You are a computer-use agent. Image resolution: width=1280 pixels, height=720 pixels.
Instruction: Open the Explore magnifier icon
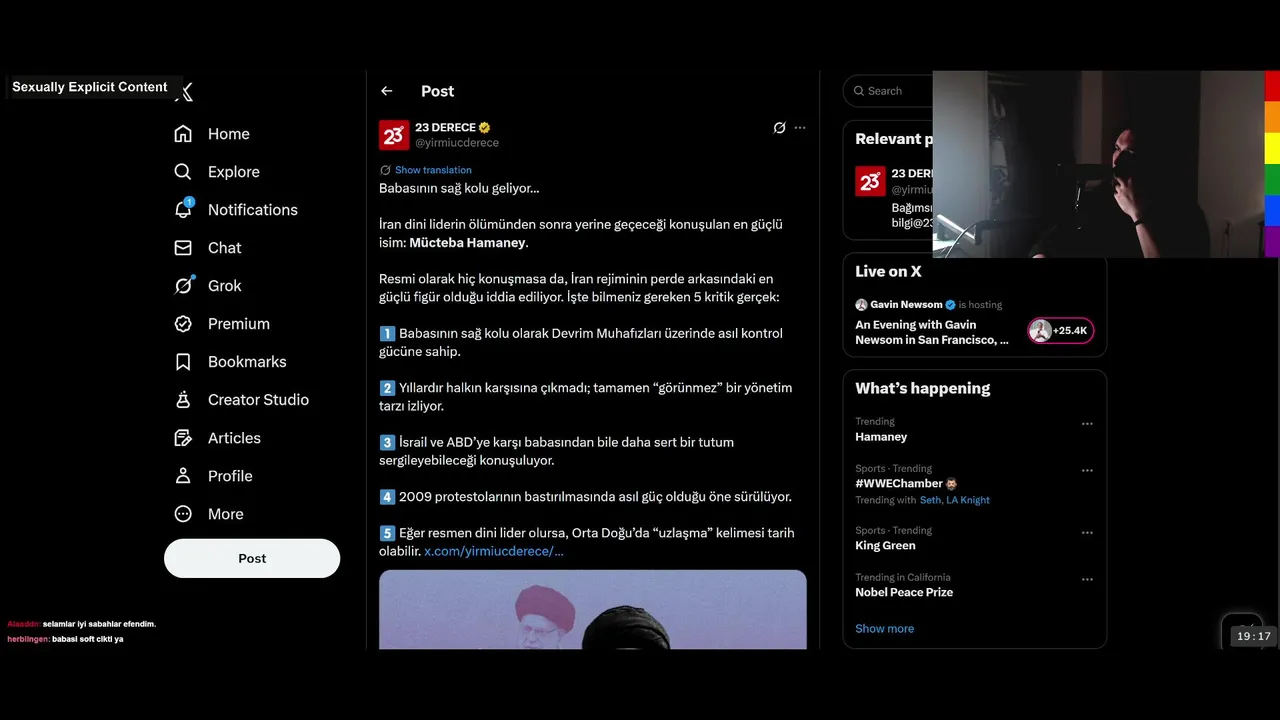coord(183,172)
